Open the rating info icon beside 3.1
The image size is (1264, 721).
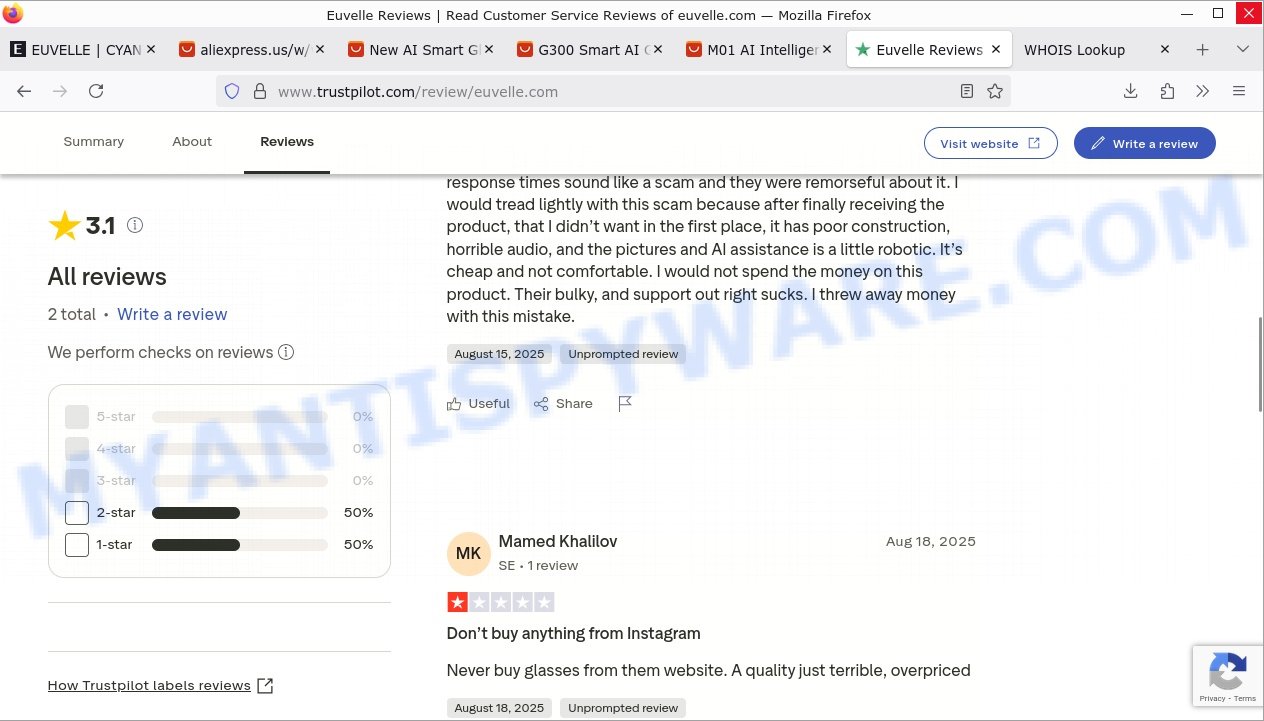135,225
